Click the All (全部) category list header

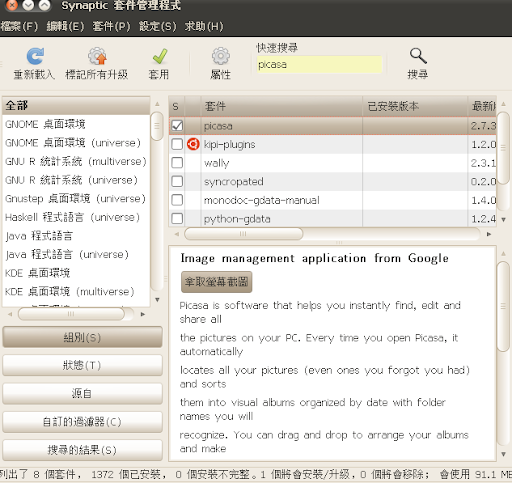coord(76,106)
